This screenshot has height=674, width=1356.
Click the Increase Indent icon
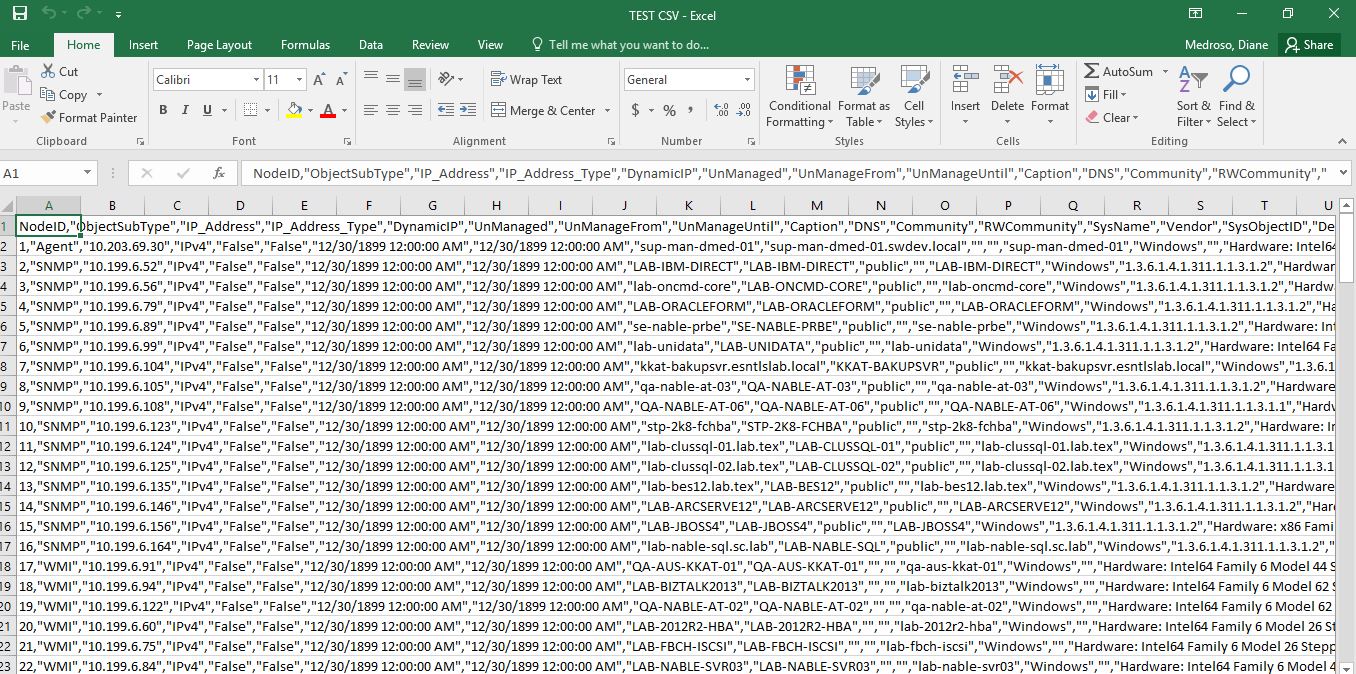pos(467,110)
